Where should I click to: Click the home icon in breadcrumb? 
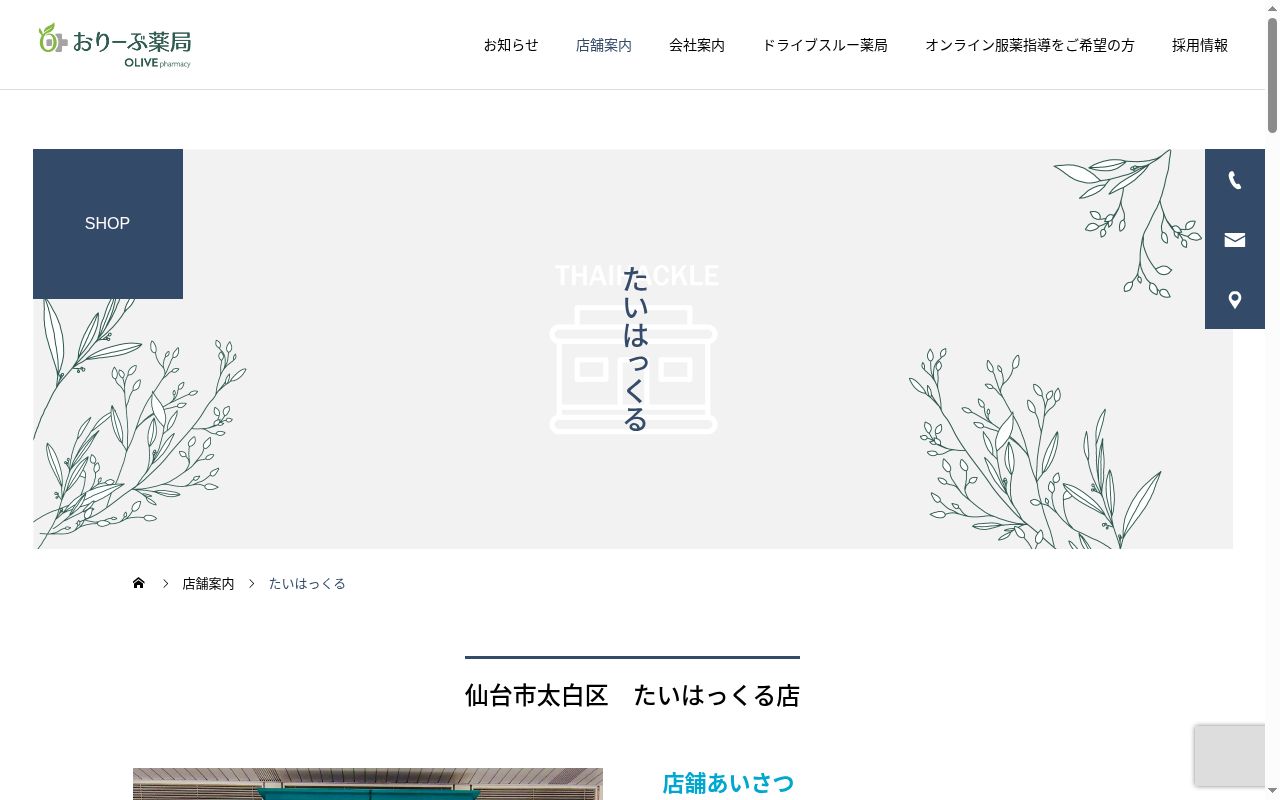(139, 583)
